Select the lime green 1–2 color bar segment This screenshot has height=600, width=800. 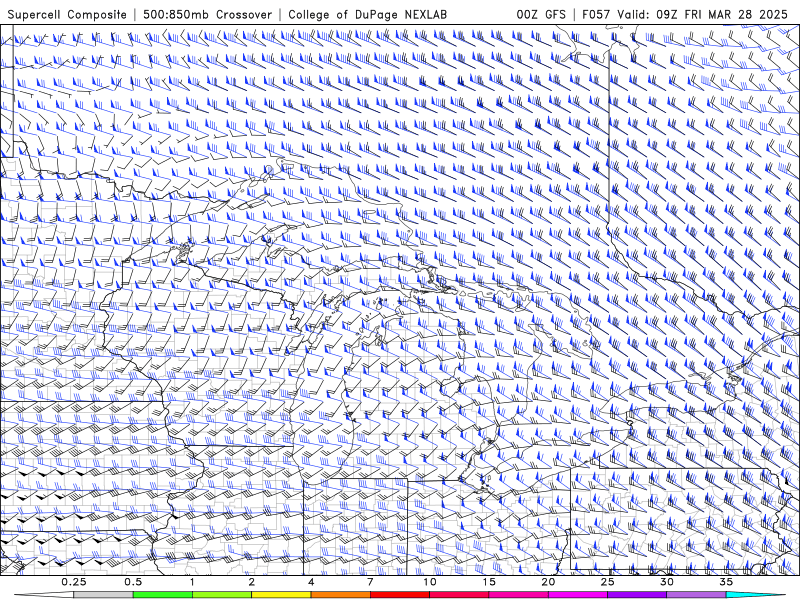tap(221, 595)
